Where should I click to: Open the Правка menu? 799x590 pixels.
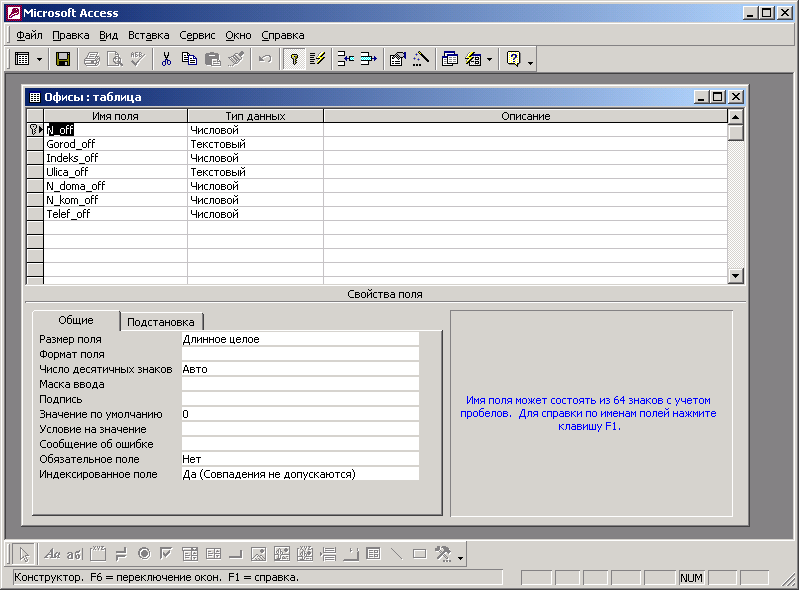(71, 35)
